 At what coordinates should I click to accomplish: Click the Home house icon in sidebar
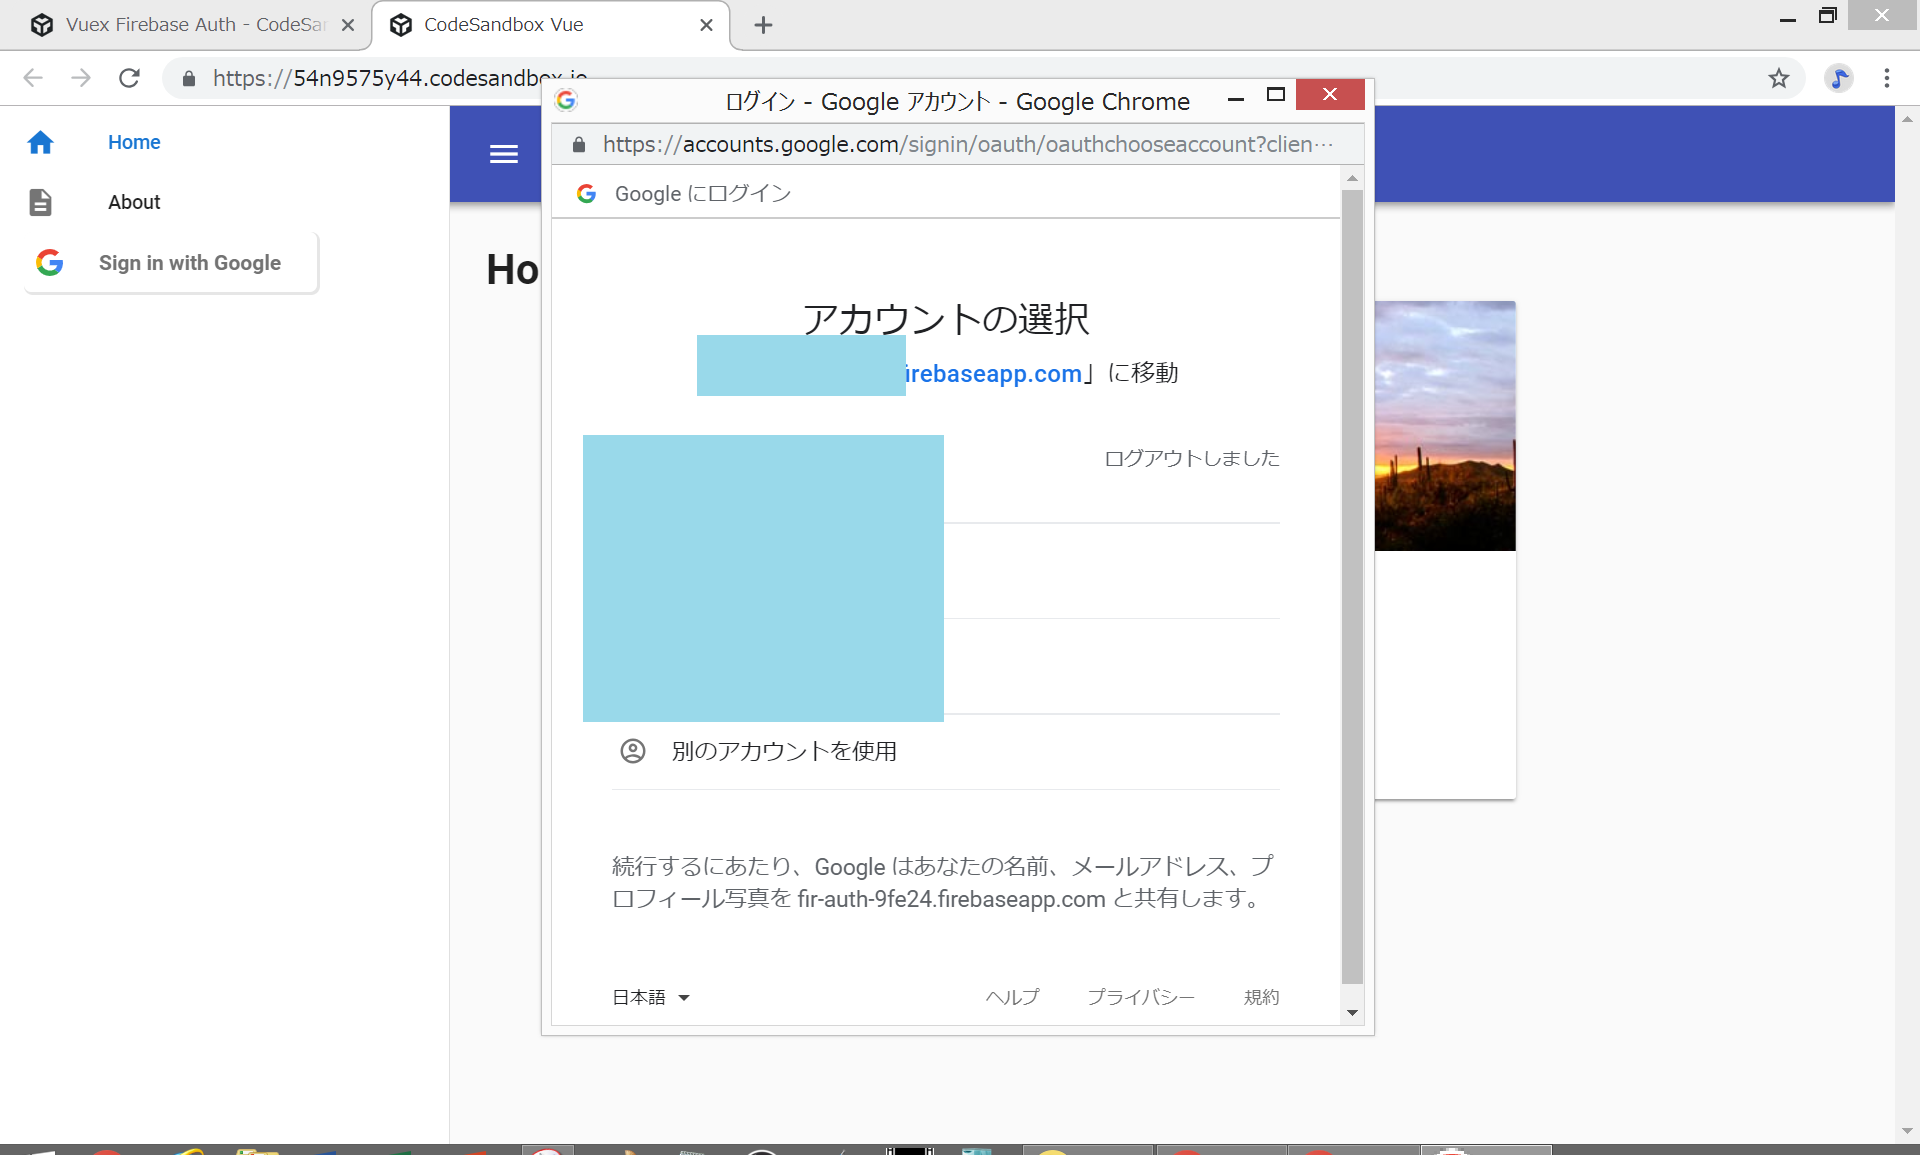coord(40,143)
